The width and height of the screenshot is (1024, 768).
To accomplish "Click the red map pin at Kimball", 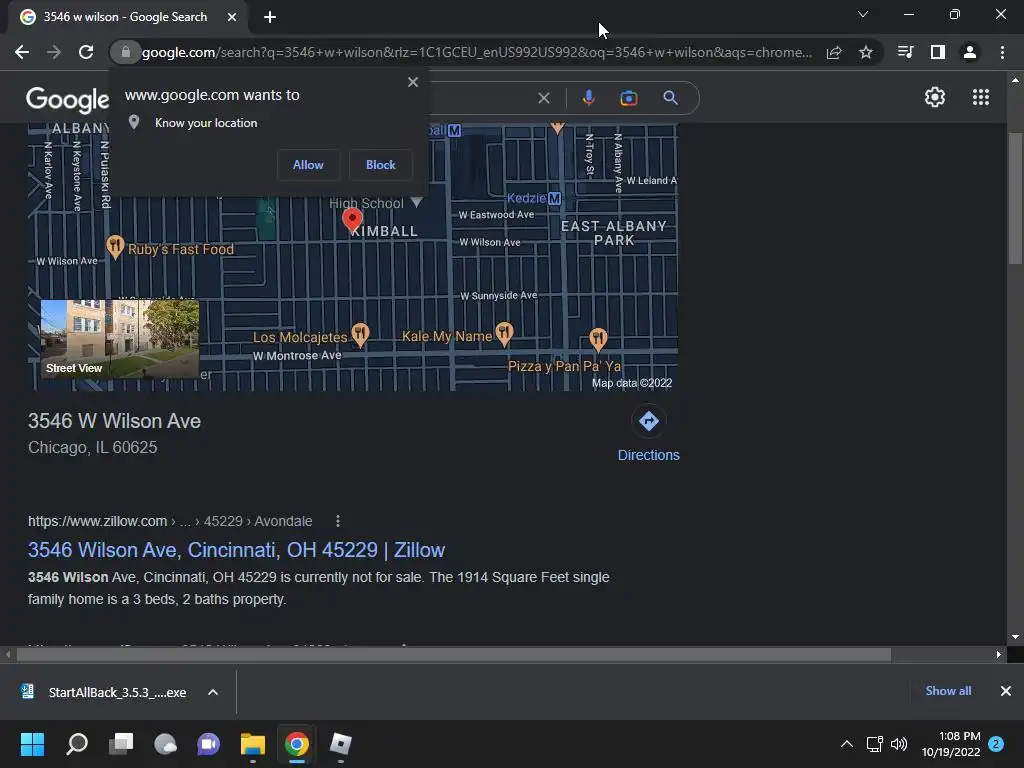I will [x=352, y=220].
